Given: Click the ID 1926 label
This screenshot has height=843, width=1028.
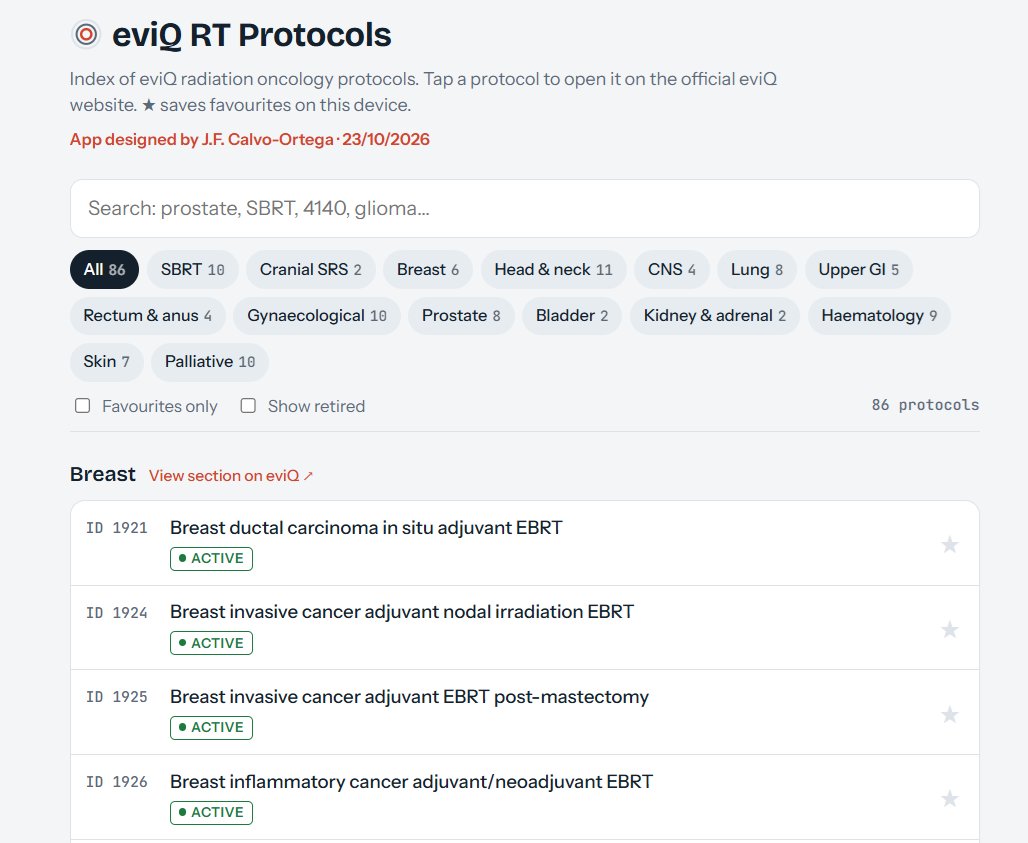Looking at the screenshot, I should click(x=117, y=781).
